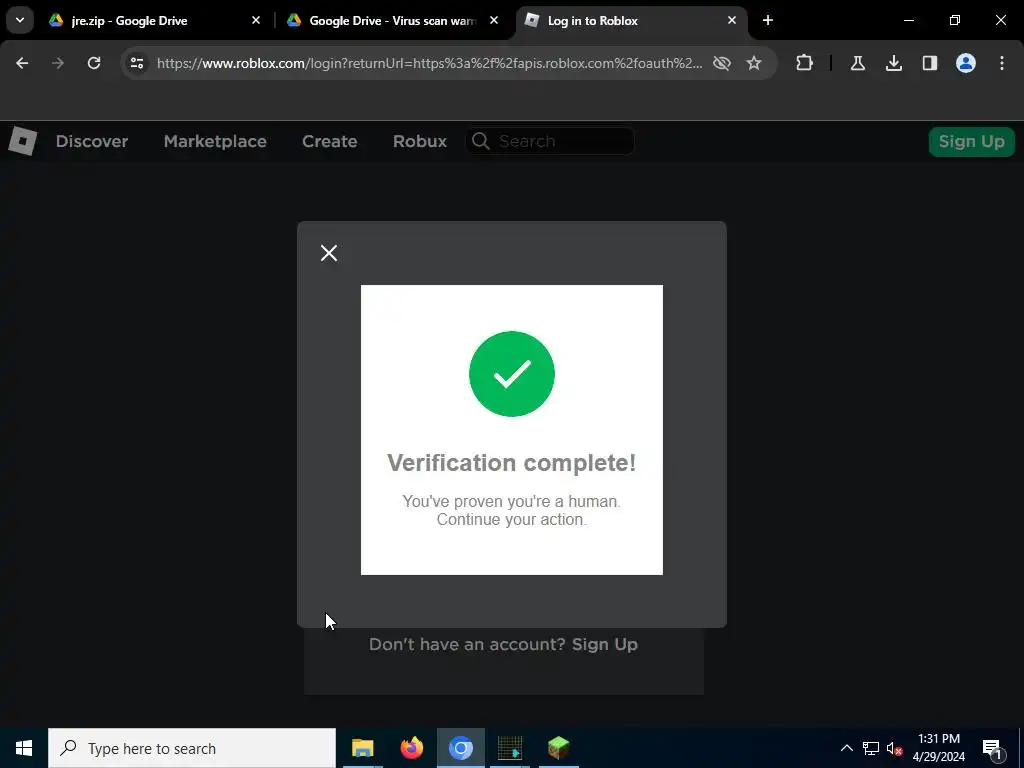The height and width of the screenshot is (768, 1024).
Task: Launch Firefox from taskbar
Action: point(411,748)
